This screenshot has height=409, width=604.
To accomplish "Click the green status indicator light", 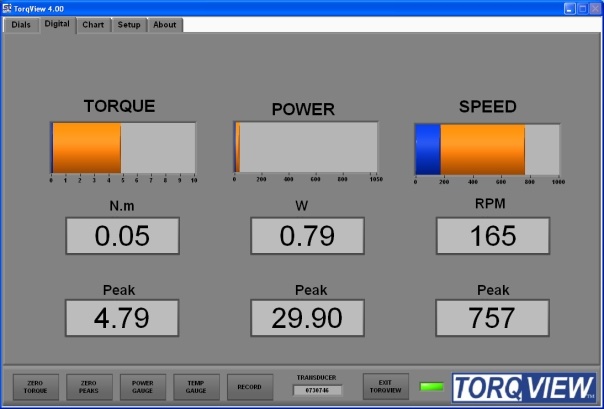I will [x=432, y=387].
